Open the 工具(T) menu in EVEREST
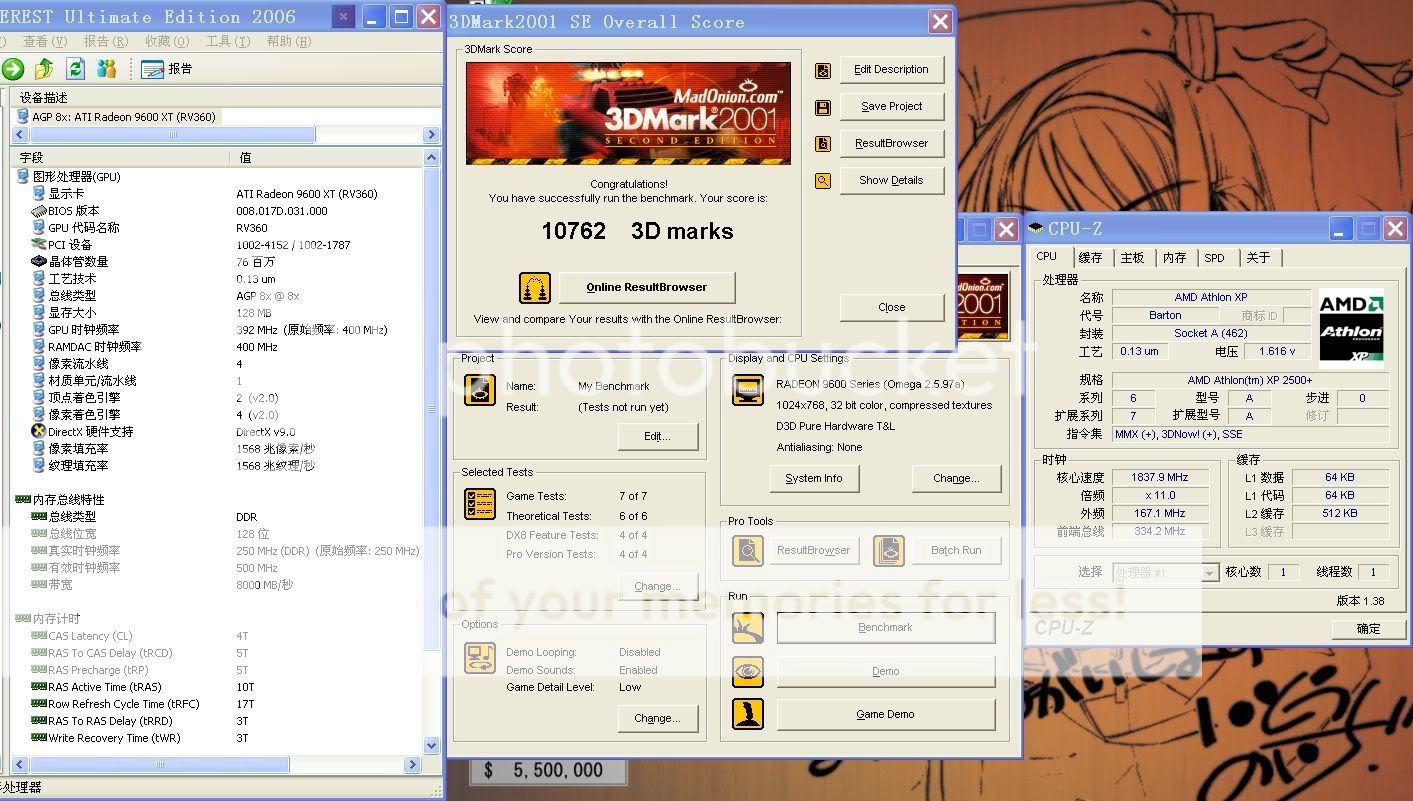Image resolution: width=1413 pixels, height=801 pixels. (228, 41)
